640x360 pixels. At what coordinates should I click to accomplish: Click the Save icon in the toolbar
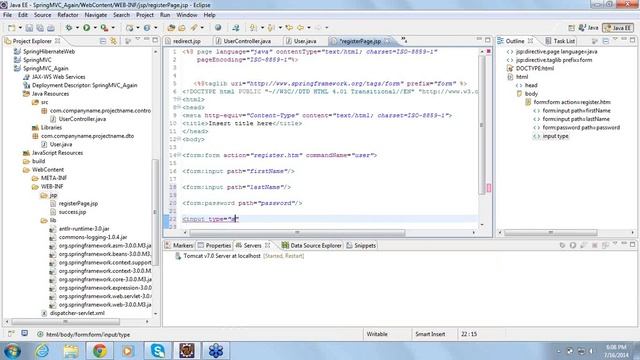coord(29,28)
